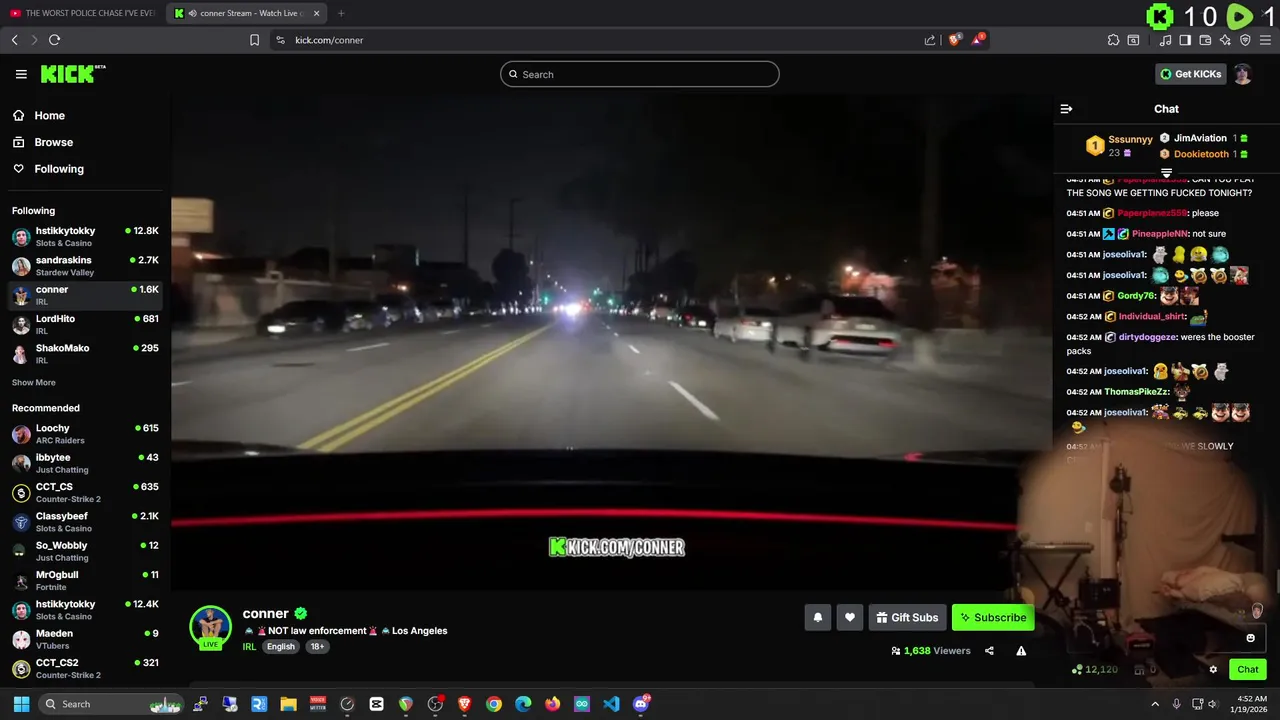Select LordHito channel in sidebar
The width and height of the screenshot is (1280, 720).
point(85,324)
